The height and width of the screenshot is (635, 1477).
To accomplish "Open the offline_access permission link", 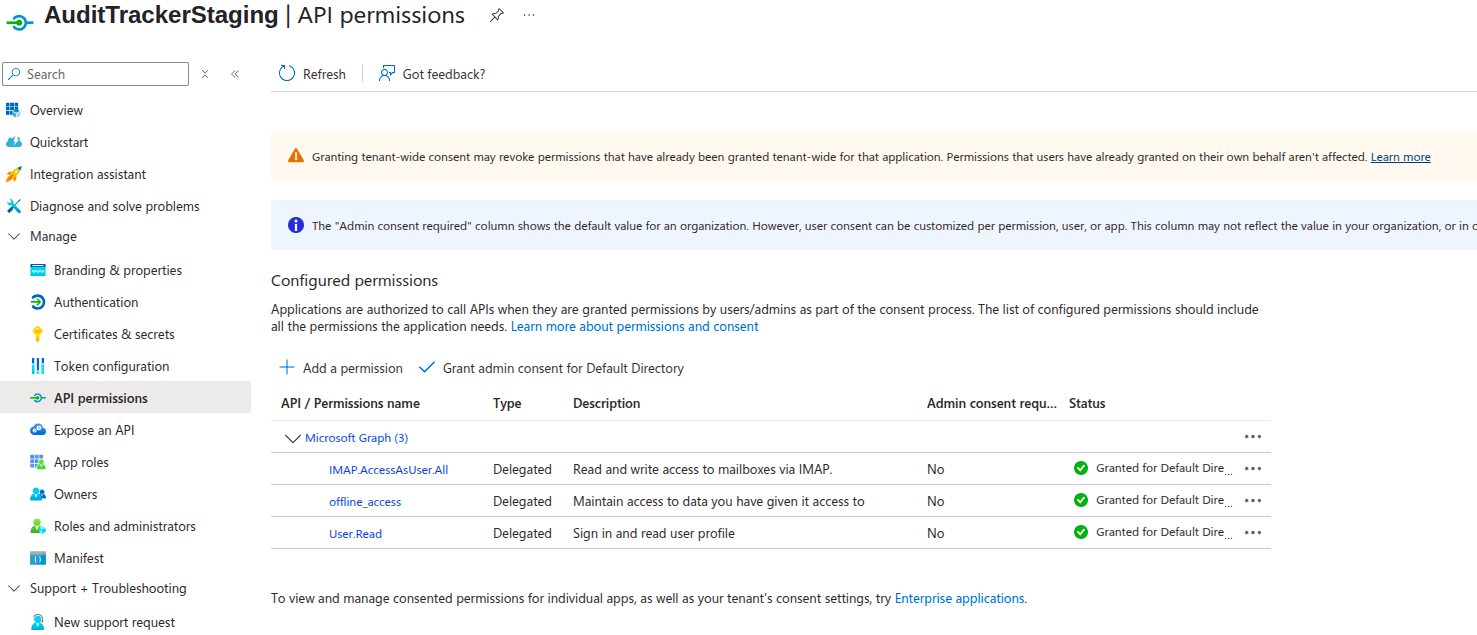I will click(365, 502).
